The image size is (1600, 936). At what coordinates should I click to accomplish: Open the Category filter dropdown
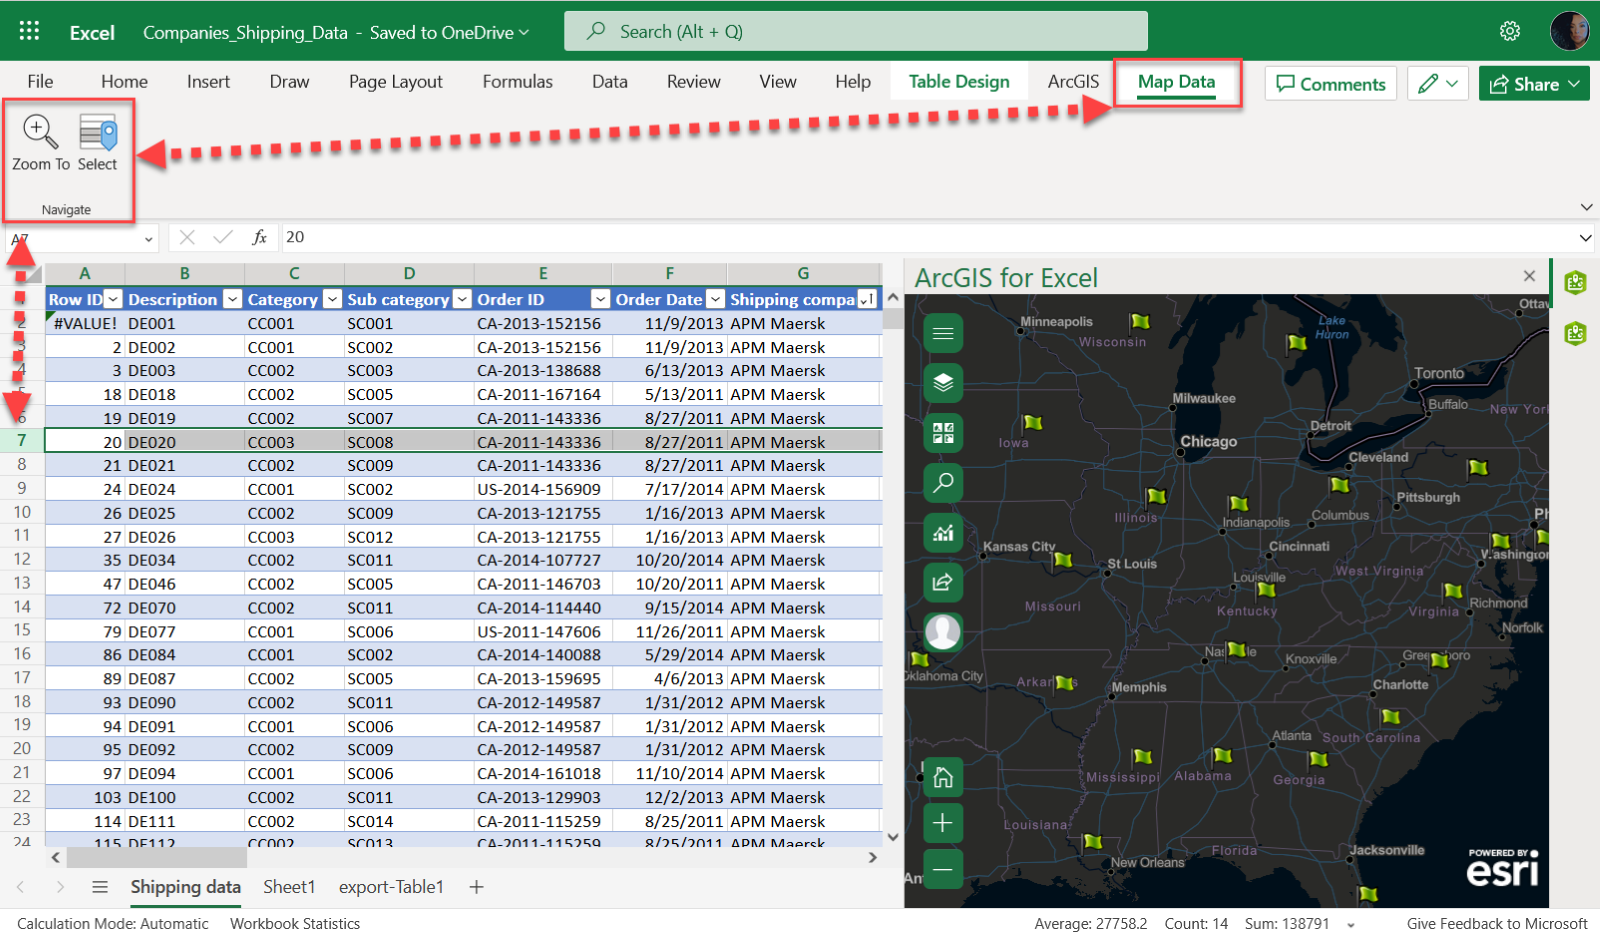332,299
